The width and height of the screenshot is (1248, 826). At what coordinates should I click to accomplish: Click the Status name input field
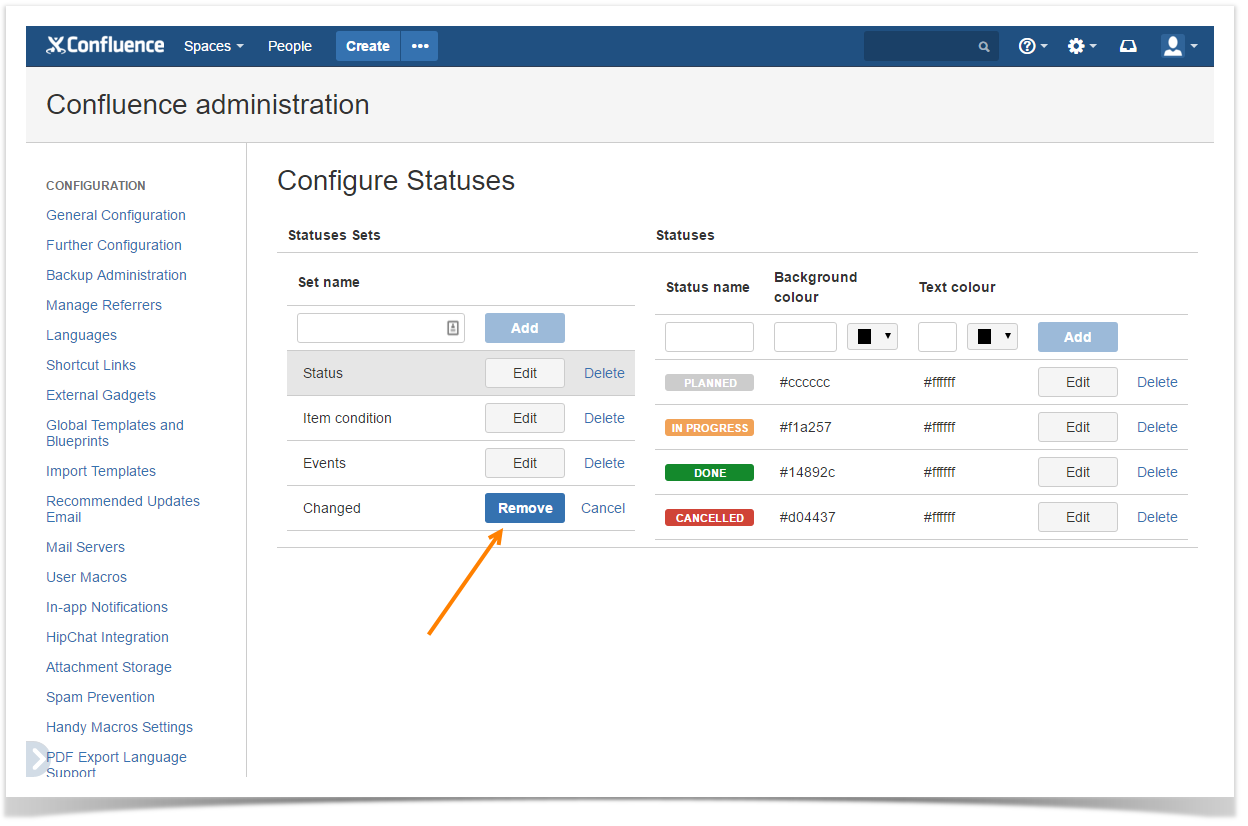[709, 337]
